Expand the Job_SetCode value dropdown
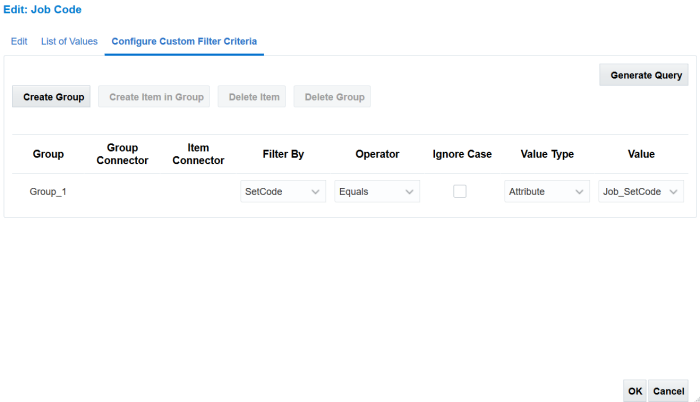The height and width of the screenshot is (402, 700). [641, 191]
